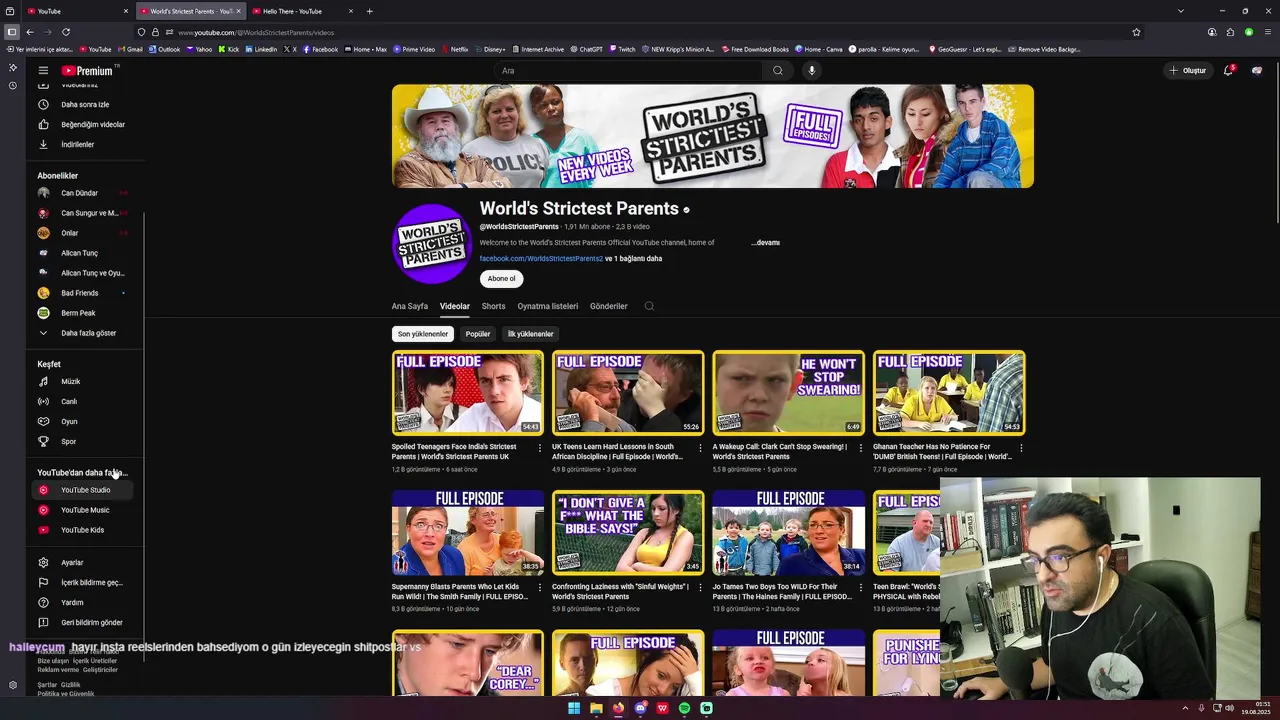
Task: Open the account avatar menu
Action: point(1257,71)
